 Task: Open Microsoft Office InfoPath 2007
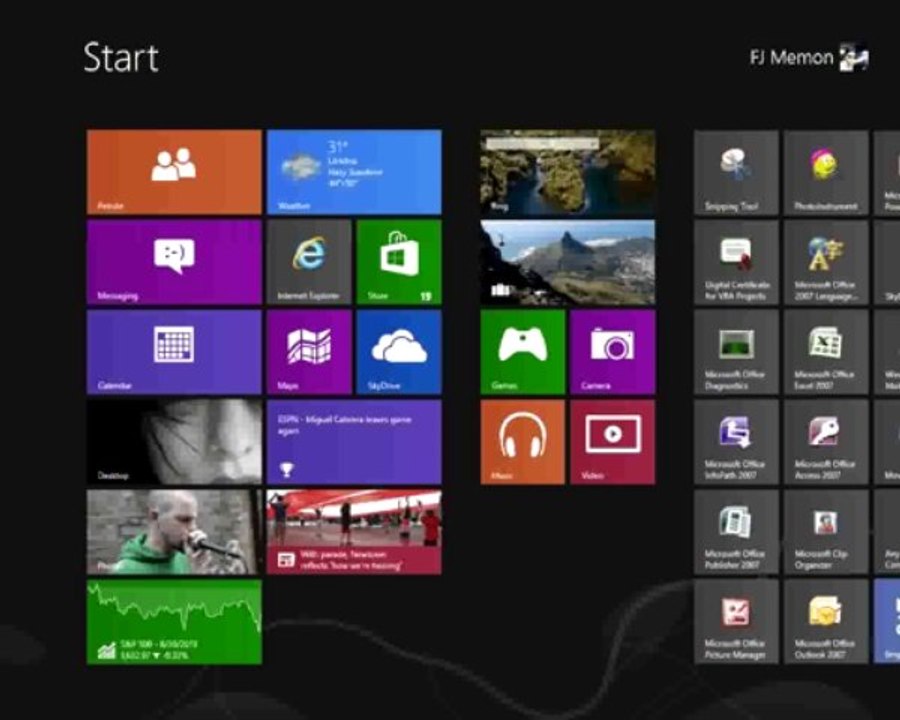[x=736, y=442]
